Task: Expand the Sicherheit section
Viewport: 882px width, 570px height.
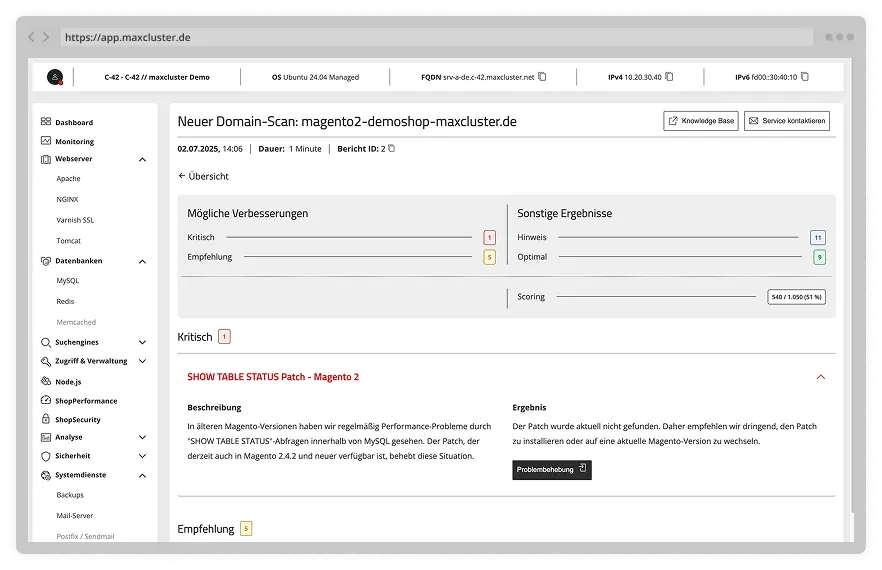Action: pos(142,456)
